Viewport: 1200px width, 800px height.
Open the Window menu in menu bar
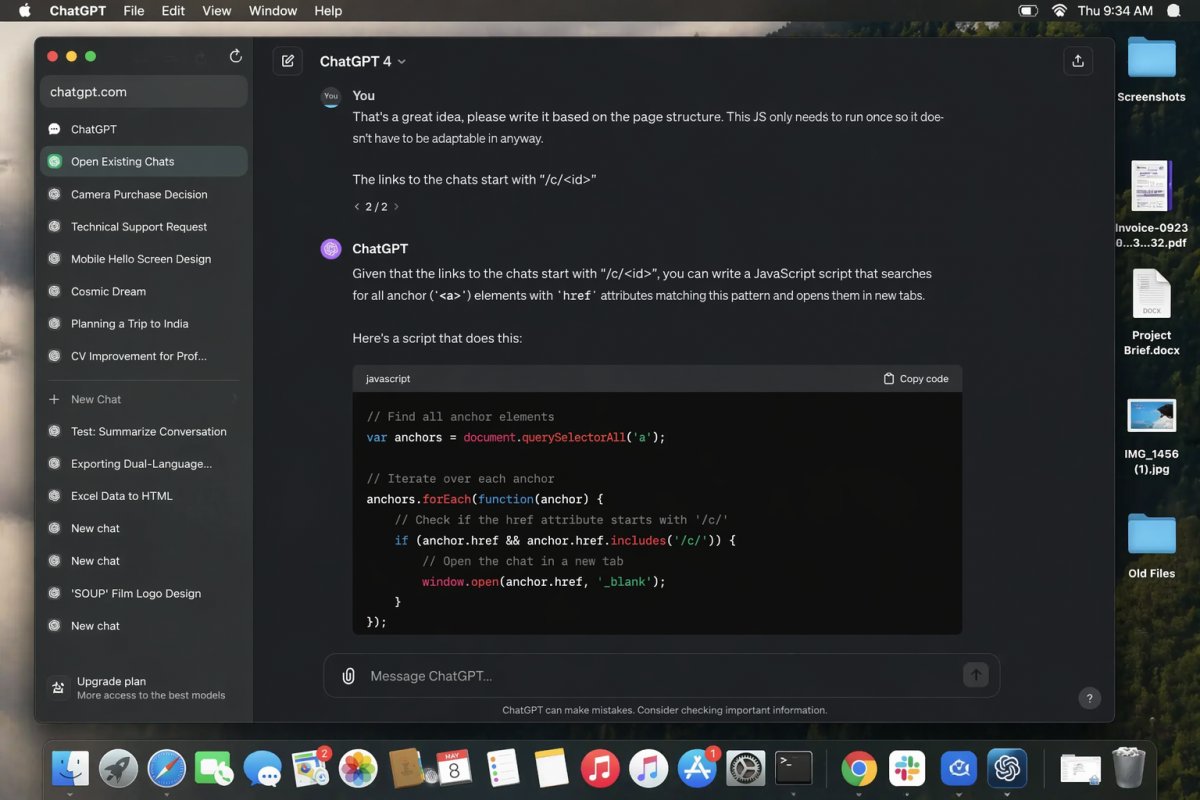coord(272,11)
